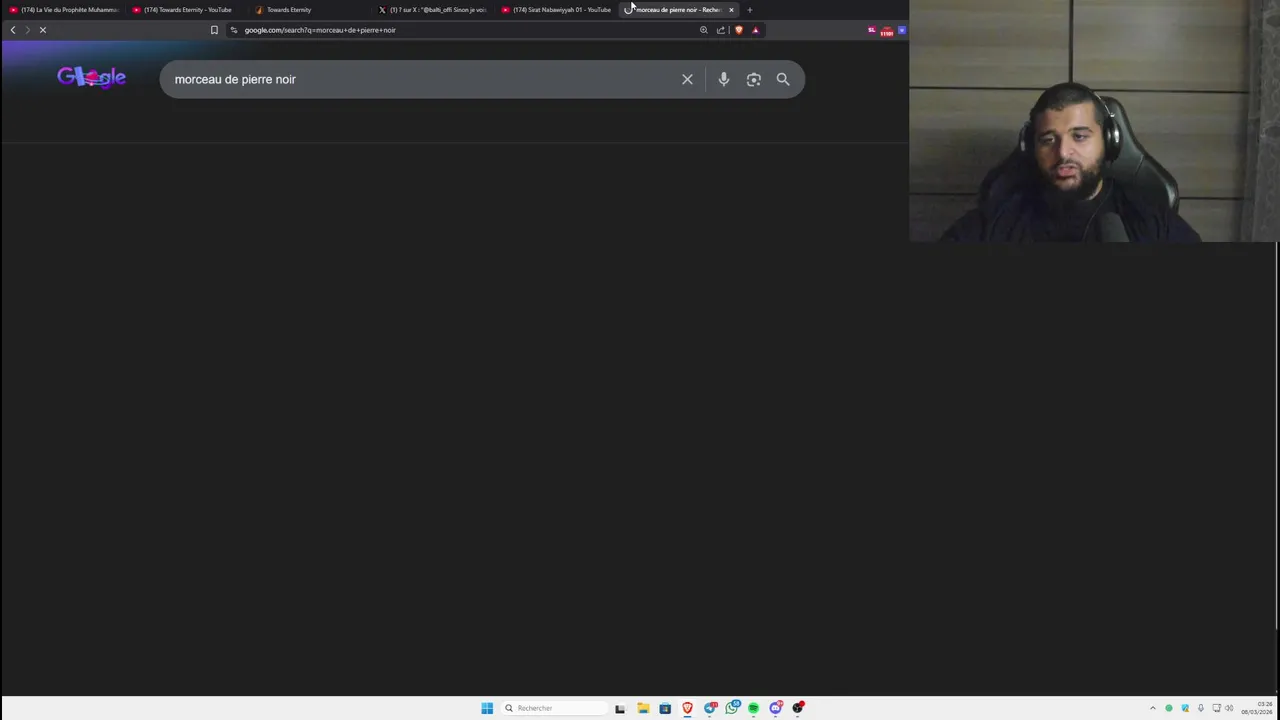Open OBS Studio from the taskbar
Viewport: 1280px width, 720px height.
click(798, 708)
